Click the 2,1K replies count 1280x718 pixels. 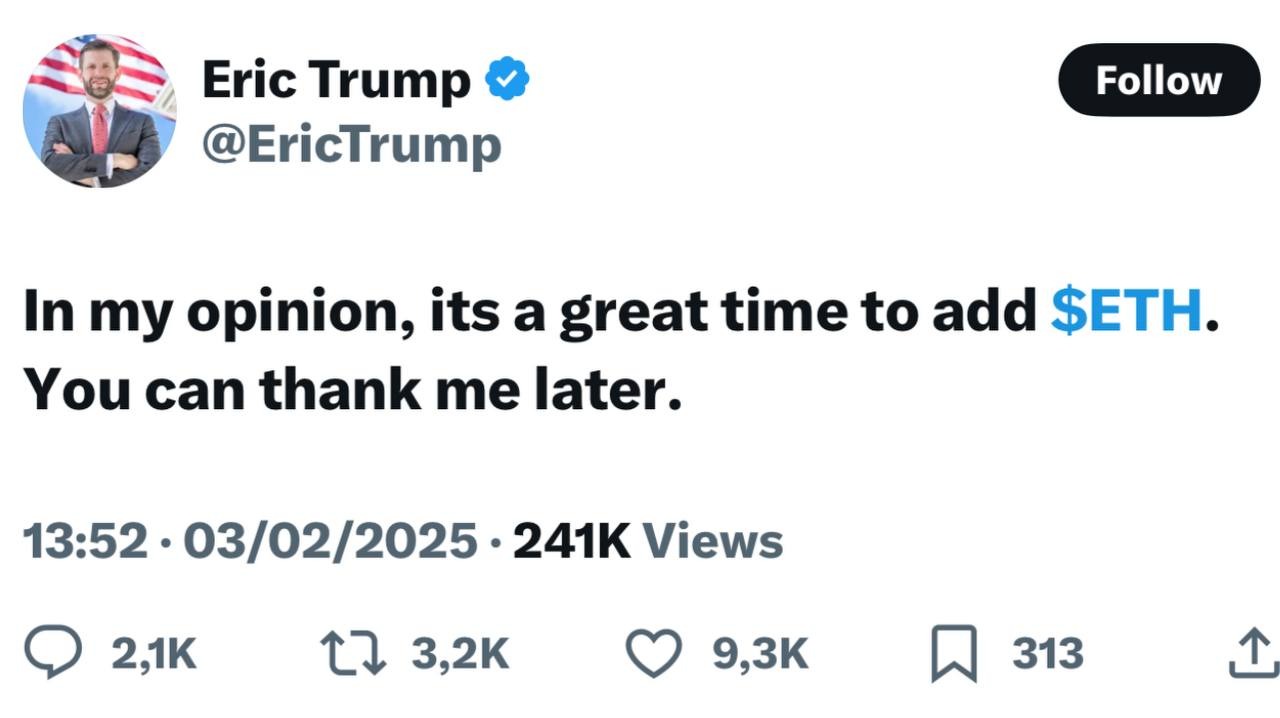153,654
